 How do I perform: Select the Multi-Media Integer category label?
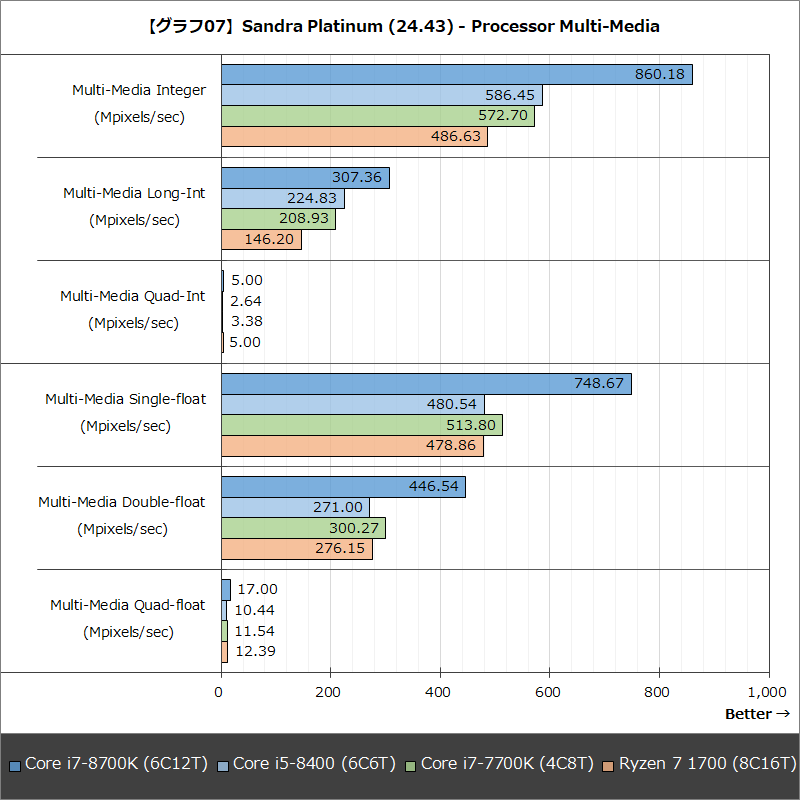[138, 90]
